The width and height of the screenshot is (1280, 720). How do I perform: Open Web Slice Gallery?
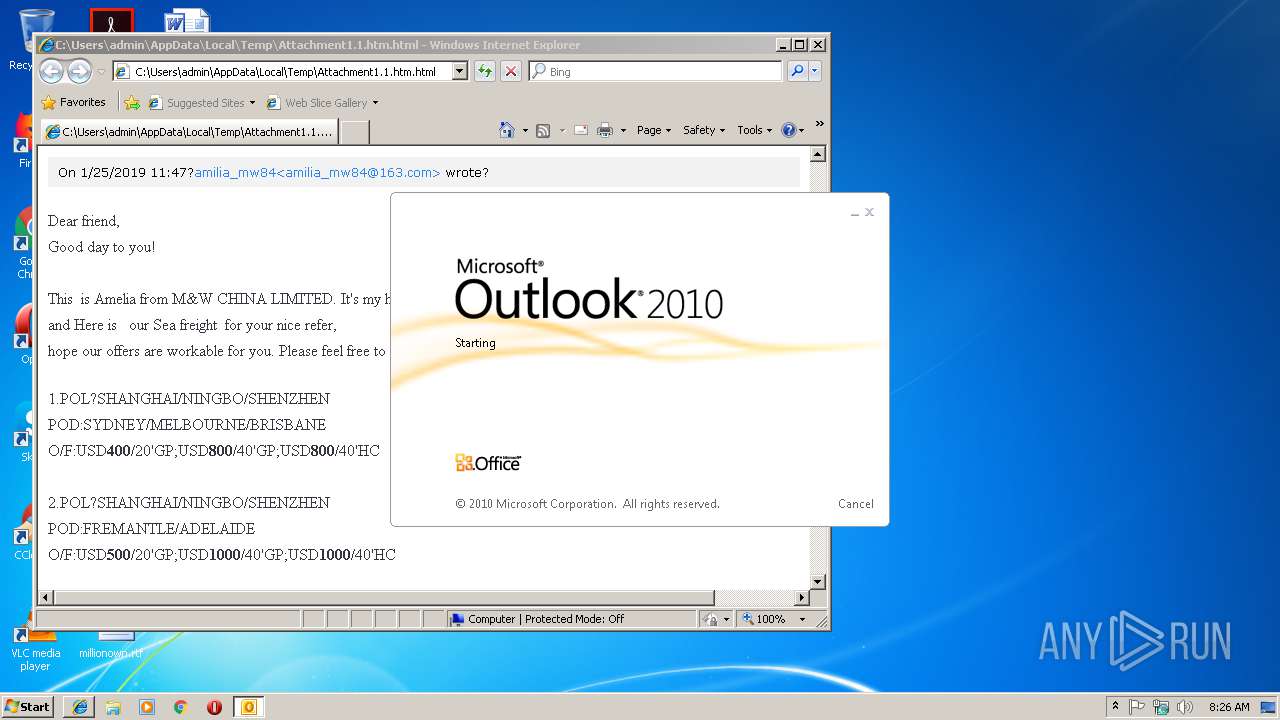coord(316,102)
